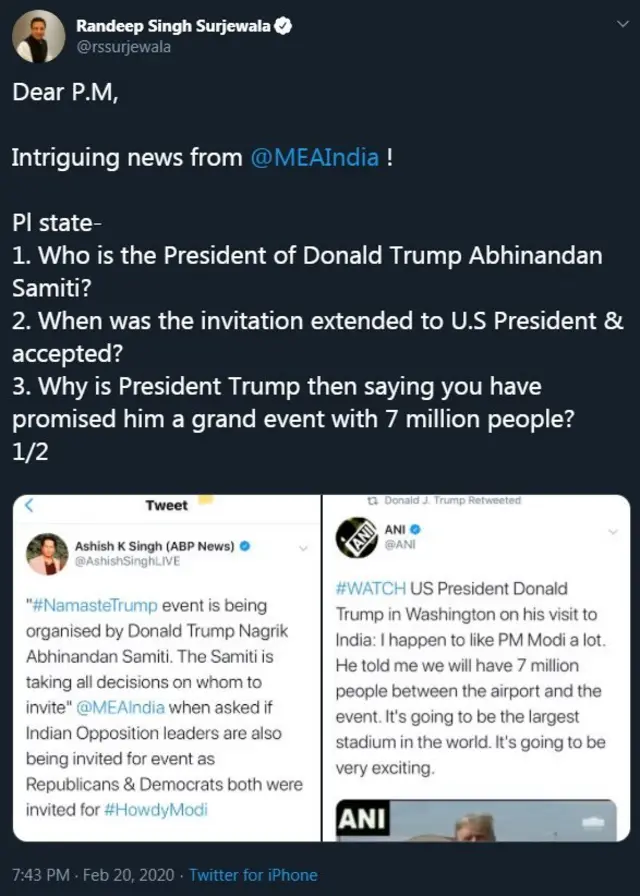This screenshot has height=896, width=640.
Task: Click the verified badge beside Randeep Singh Surjewala
Action: click(x=283, y=27)
